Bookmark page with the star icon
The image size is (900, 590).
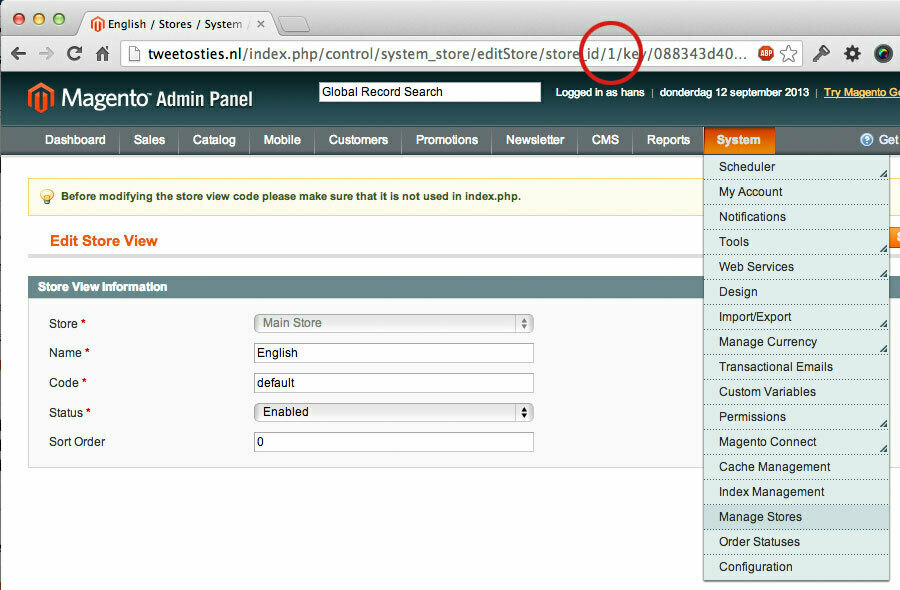(789, 53)
